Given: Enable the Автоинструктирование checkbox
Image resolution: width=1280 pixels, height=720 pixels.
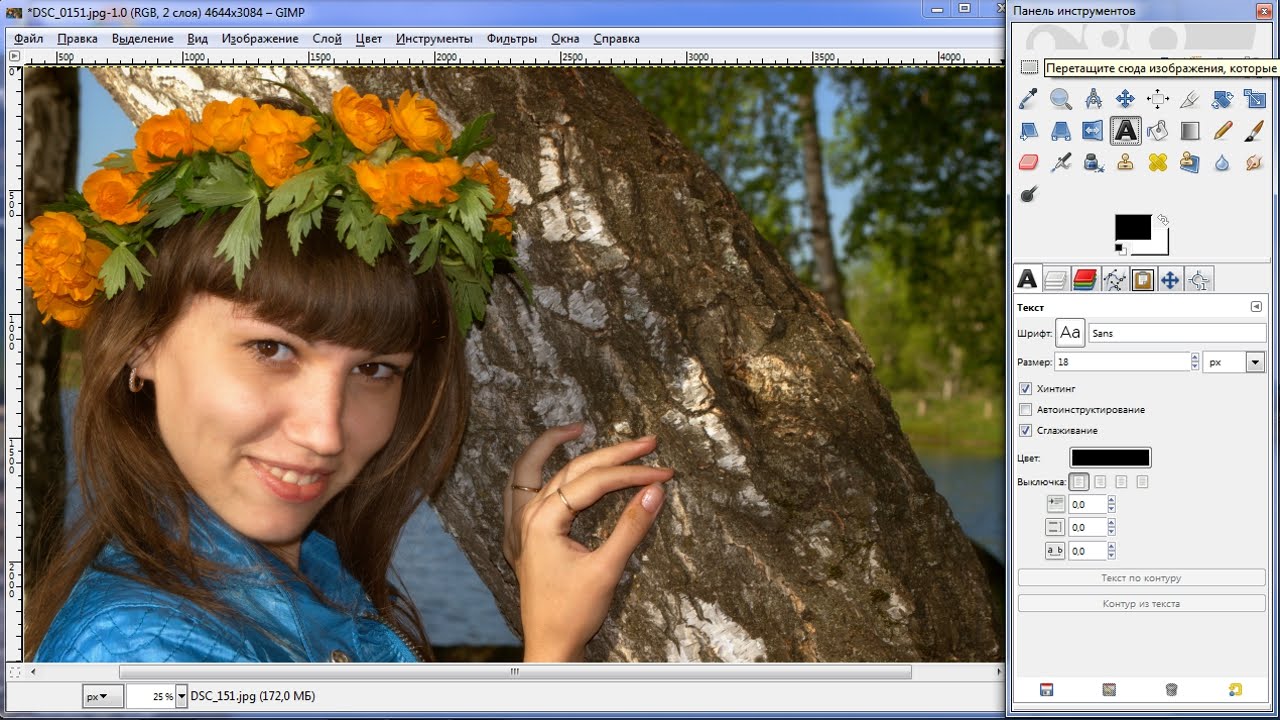Looking at the screenshot, I should click(1025, 409).
